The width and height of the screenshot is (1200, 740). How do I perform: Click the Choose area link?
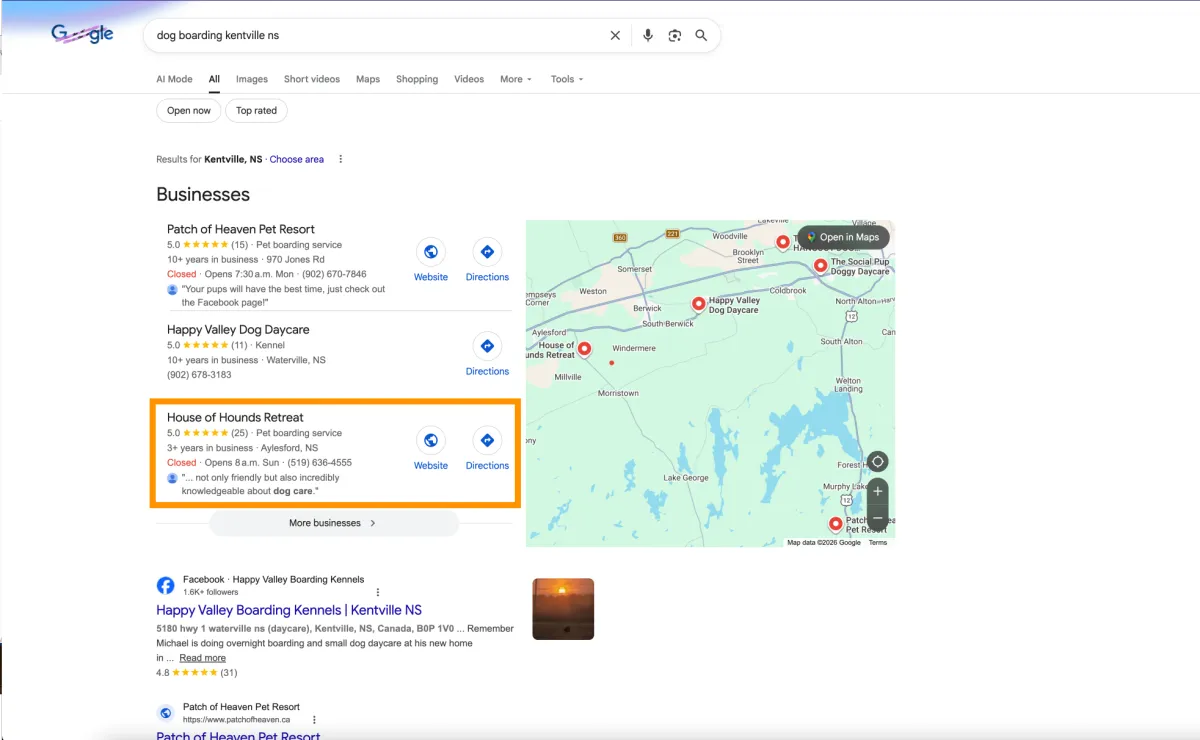297,159
